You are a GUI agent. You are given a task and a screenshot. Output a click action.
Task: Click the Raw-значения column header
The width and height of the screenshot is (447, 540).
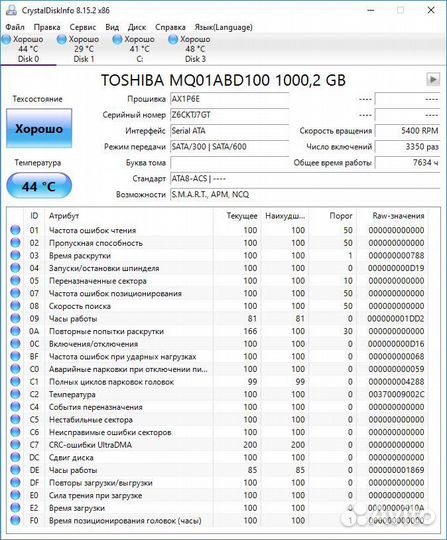pos(393,216)
